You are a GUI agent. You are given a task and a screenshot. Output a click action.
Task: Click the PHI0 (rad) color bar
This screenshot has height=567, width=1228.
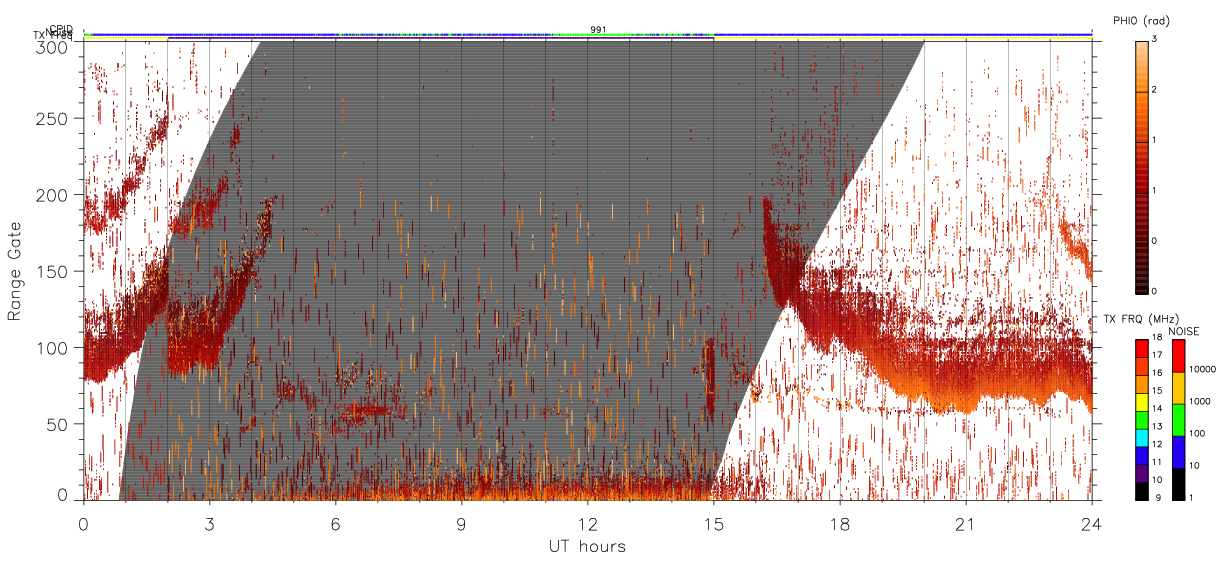[x=1141, y=166]
